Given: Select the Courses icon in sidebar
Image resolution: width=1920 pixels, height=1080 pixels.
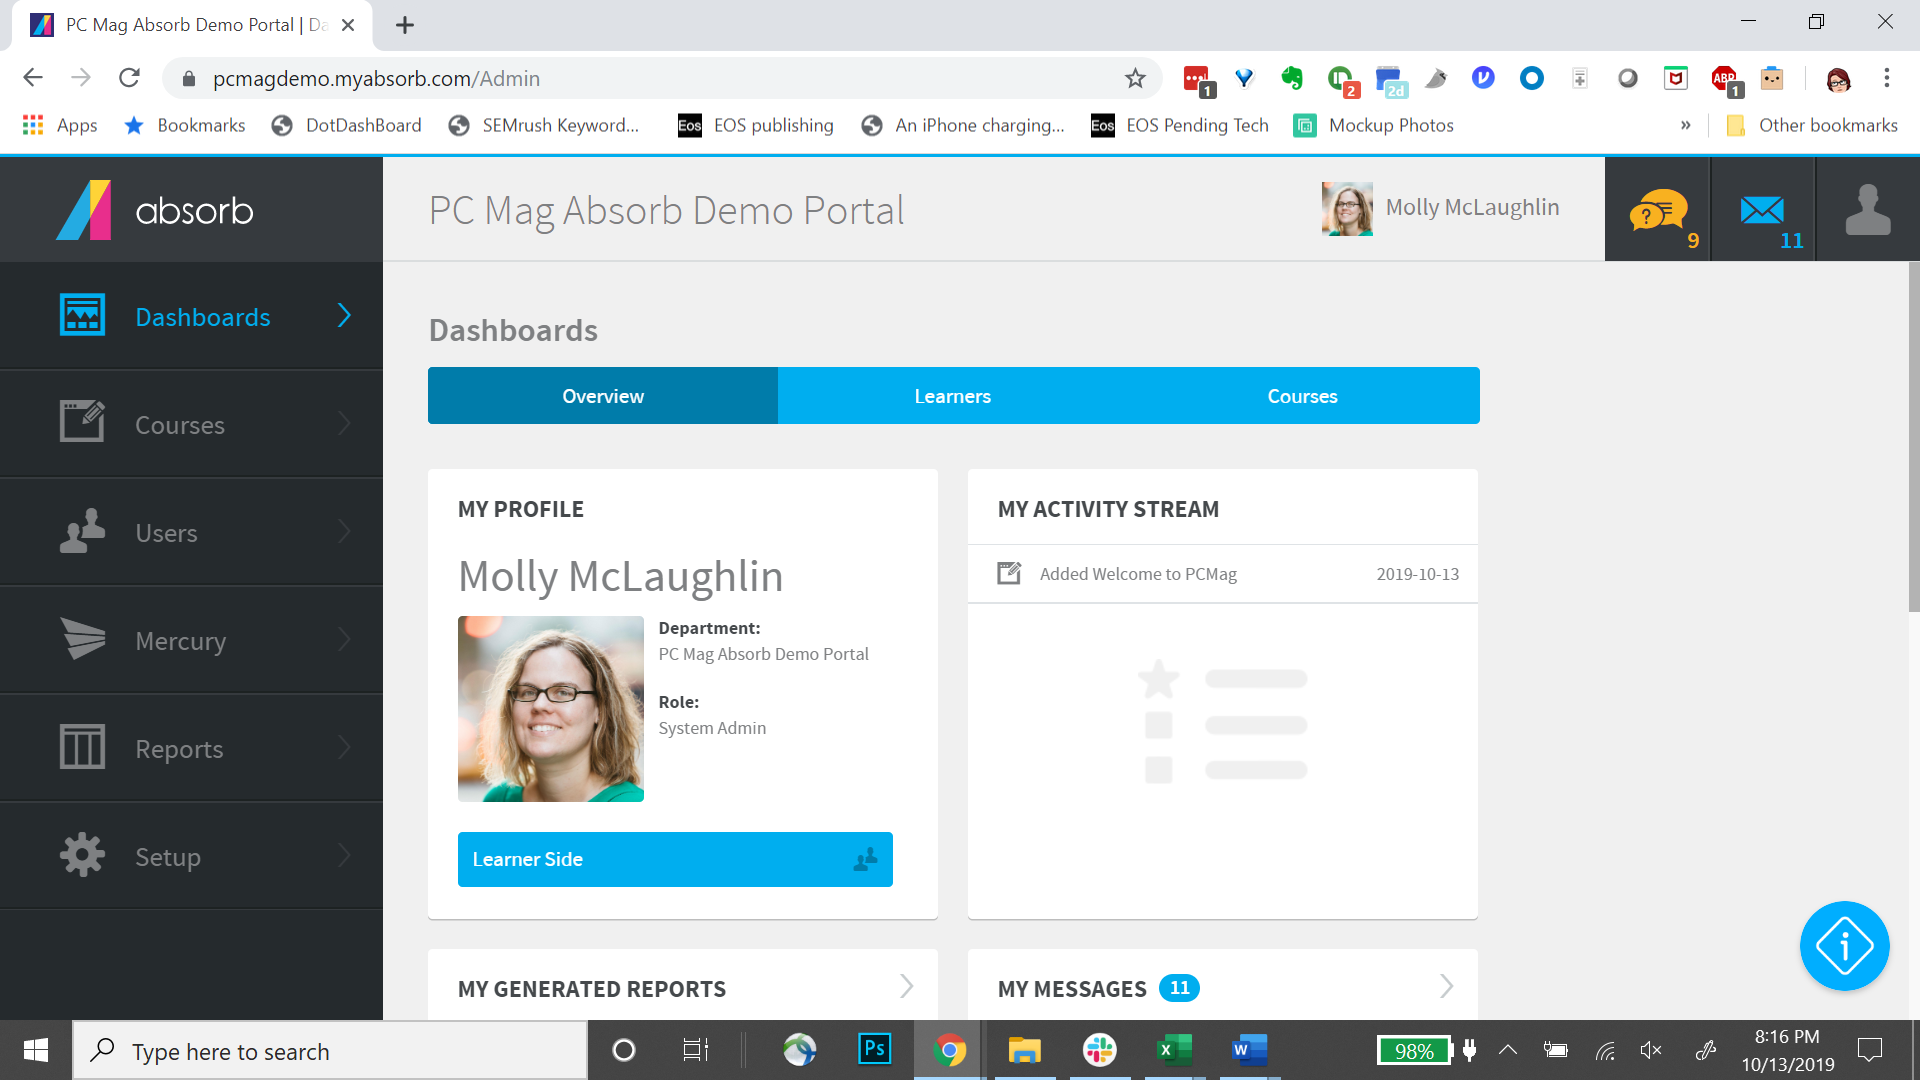Looking at the screenshot, I should tap(82, 424).
